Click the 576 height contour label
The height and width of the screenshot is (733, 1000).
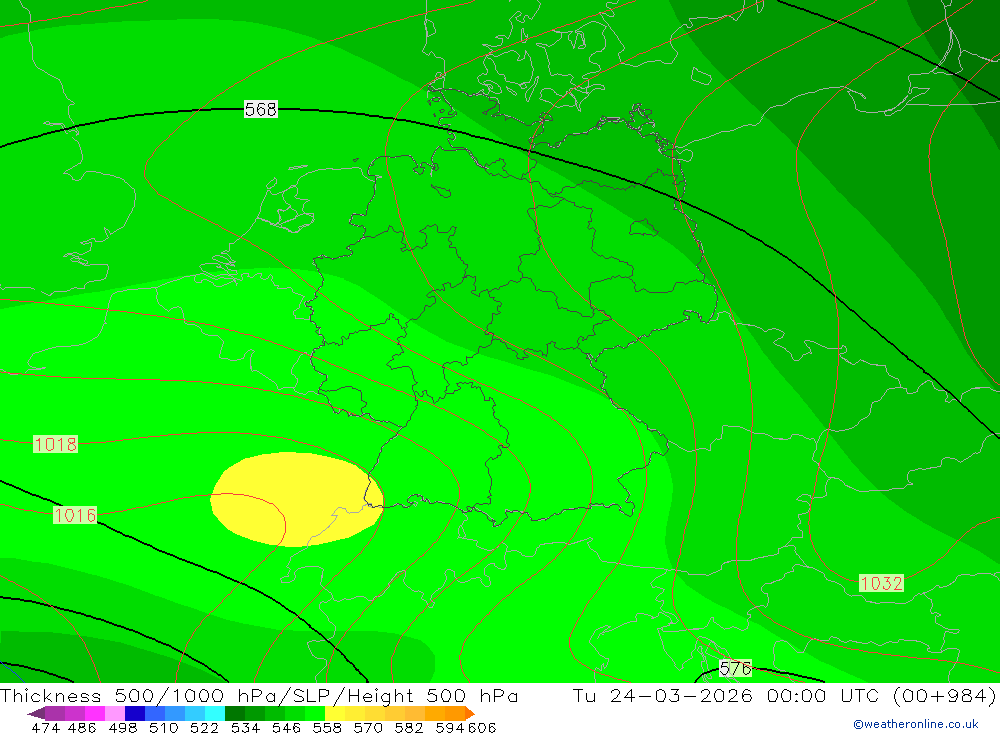735,668
